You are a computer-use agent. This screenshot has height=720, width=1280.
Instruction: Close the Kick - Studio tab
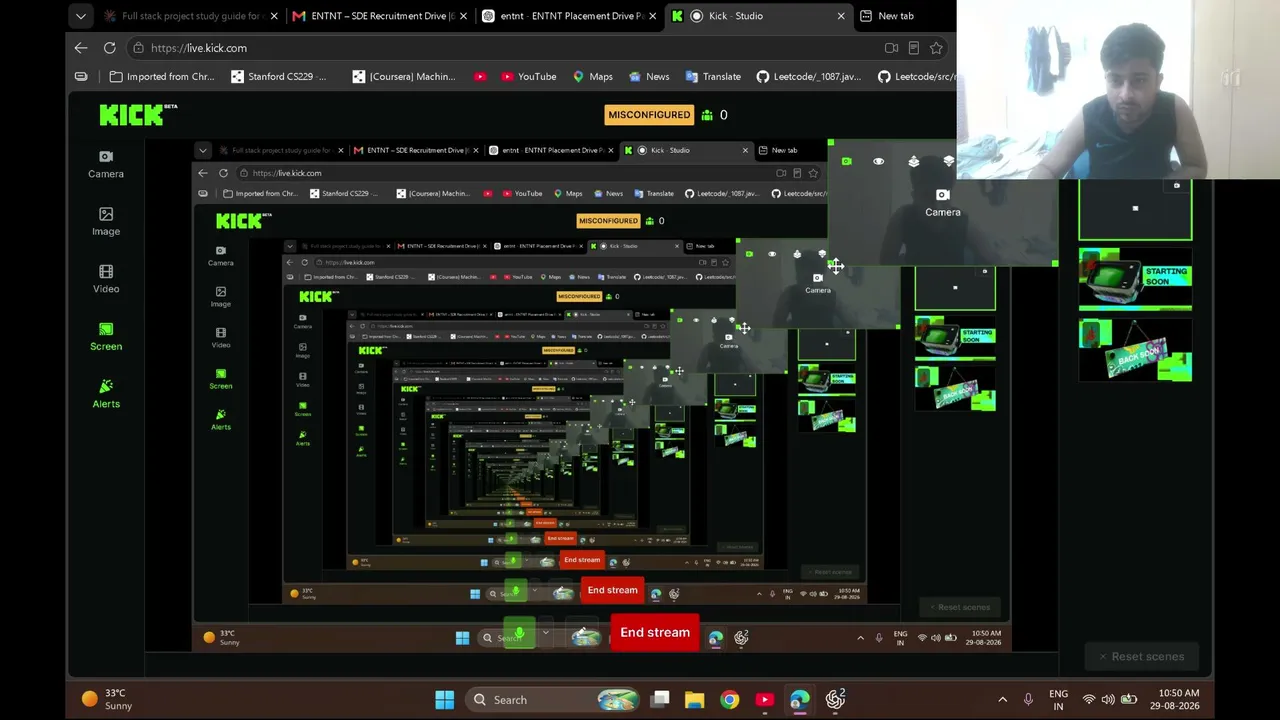tap(840, 16)
